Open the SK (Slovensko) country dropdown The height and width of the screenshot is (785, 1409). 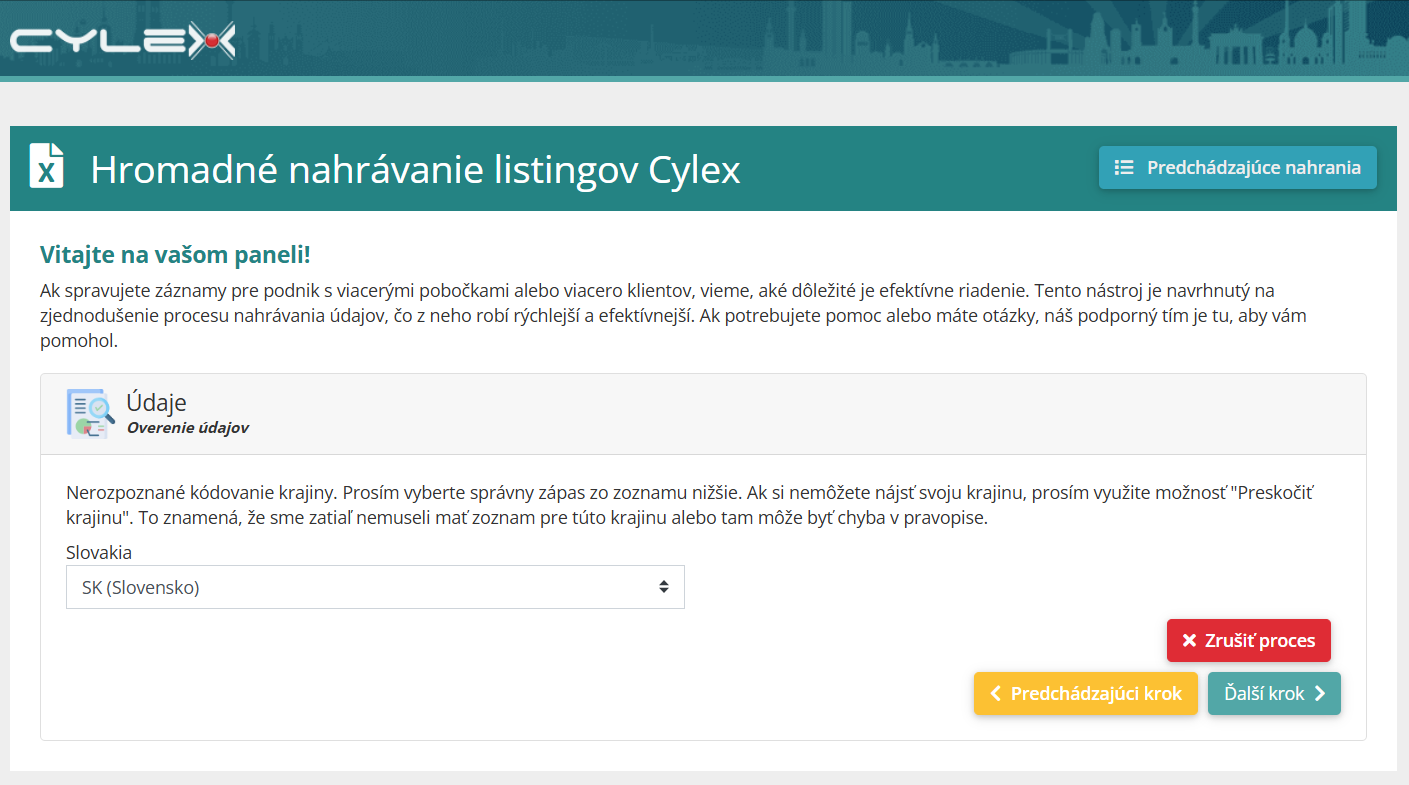[x=375, y=587]
